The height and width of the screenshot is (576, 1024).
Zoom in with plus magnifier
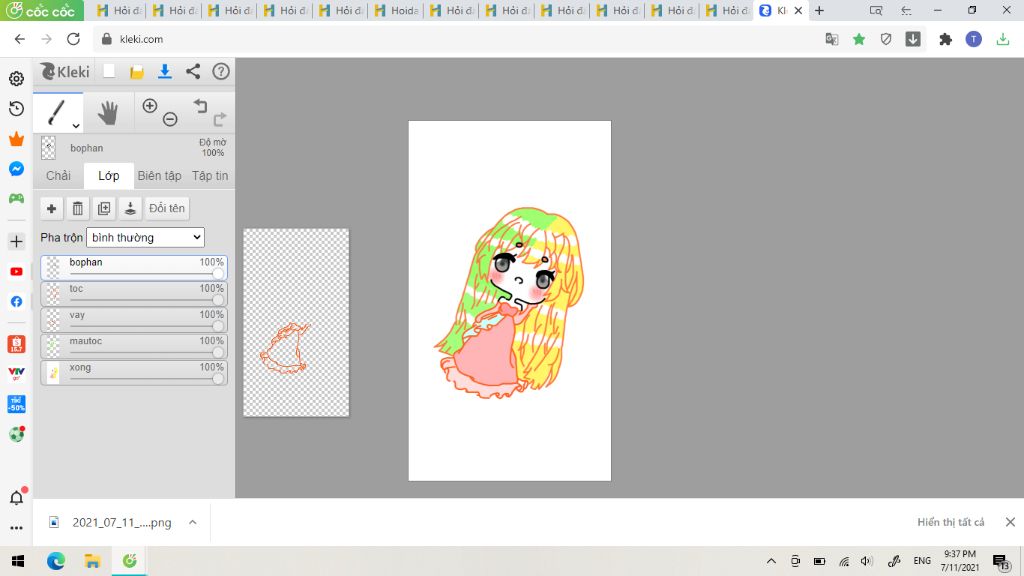pos(150,106)
